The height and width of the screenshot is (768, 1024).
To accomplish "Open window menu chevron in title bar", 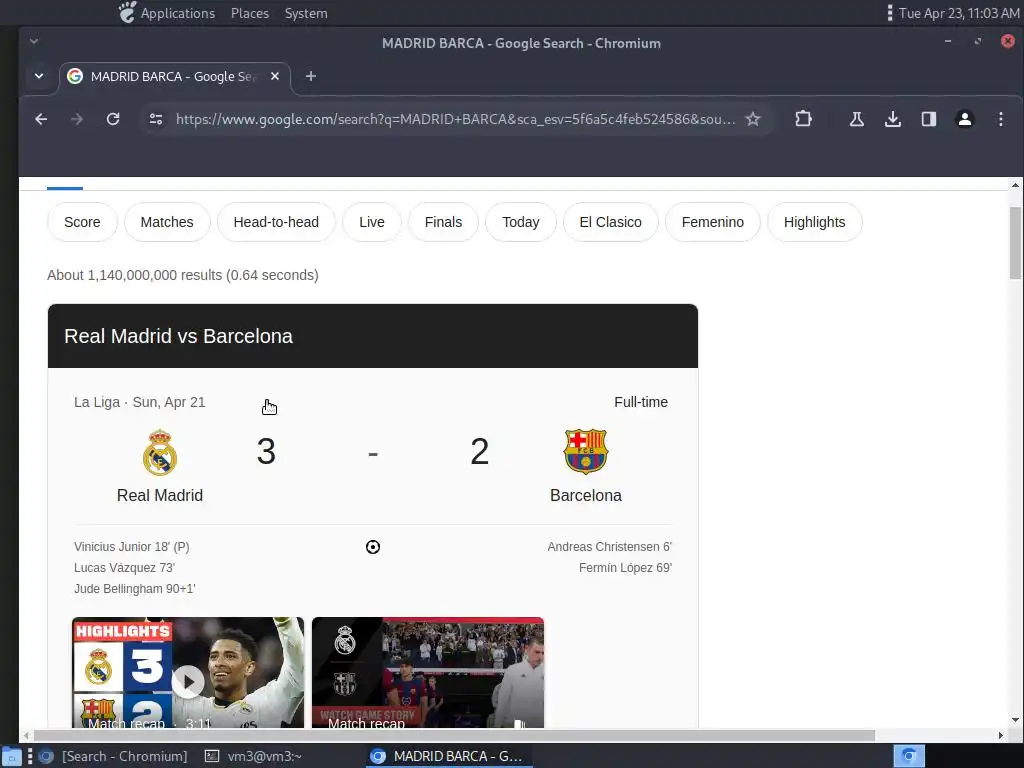I will tap(34, 41).
